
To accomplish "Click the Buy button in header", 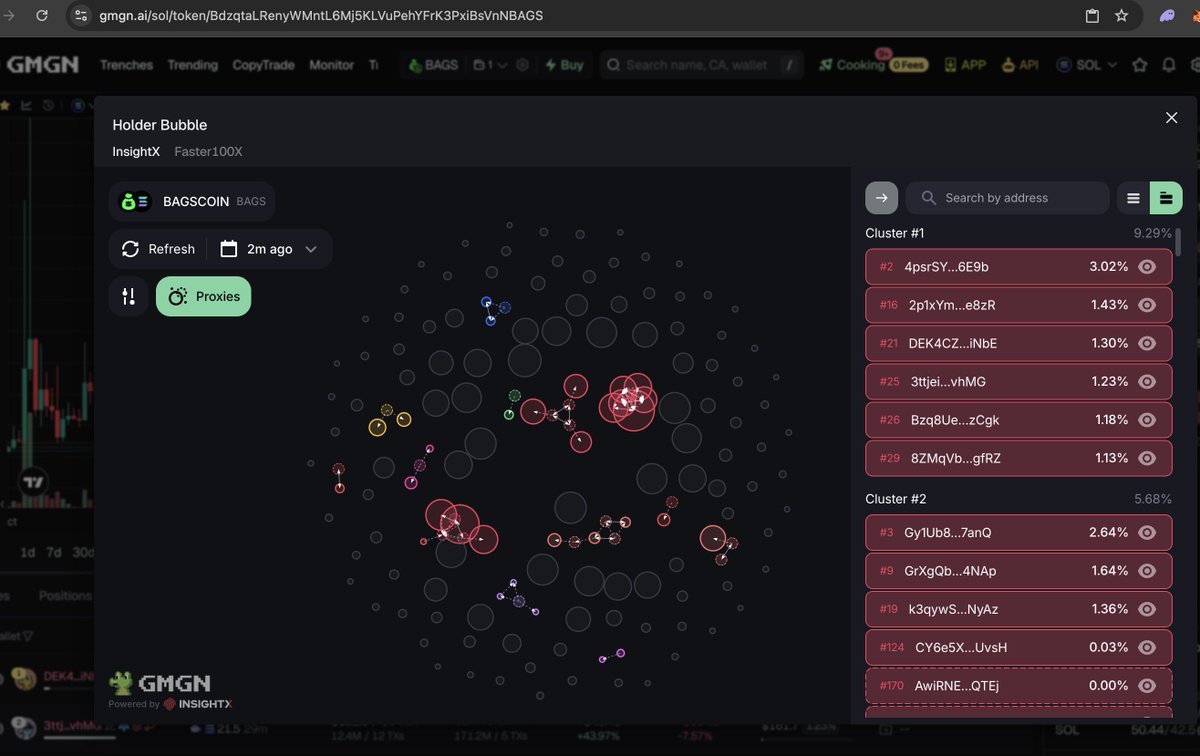I will pyautogui.click(x=564, y=65).
